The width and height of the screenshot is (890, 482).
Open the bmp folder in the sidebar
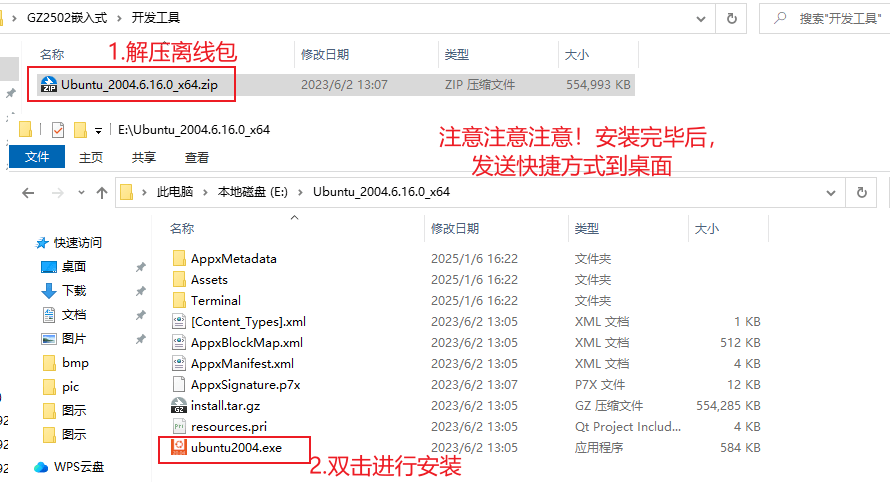75,363
